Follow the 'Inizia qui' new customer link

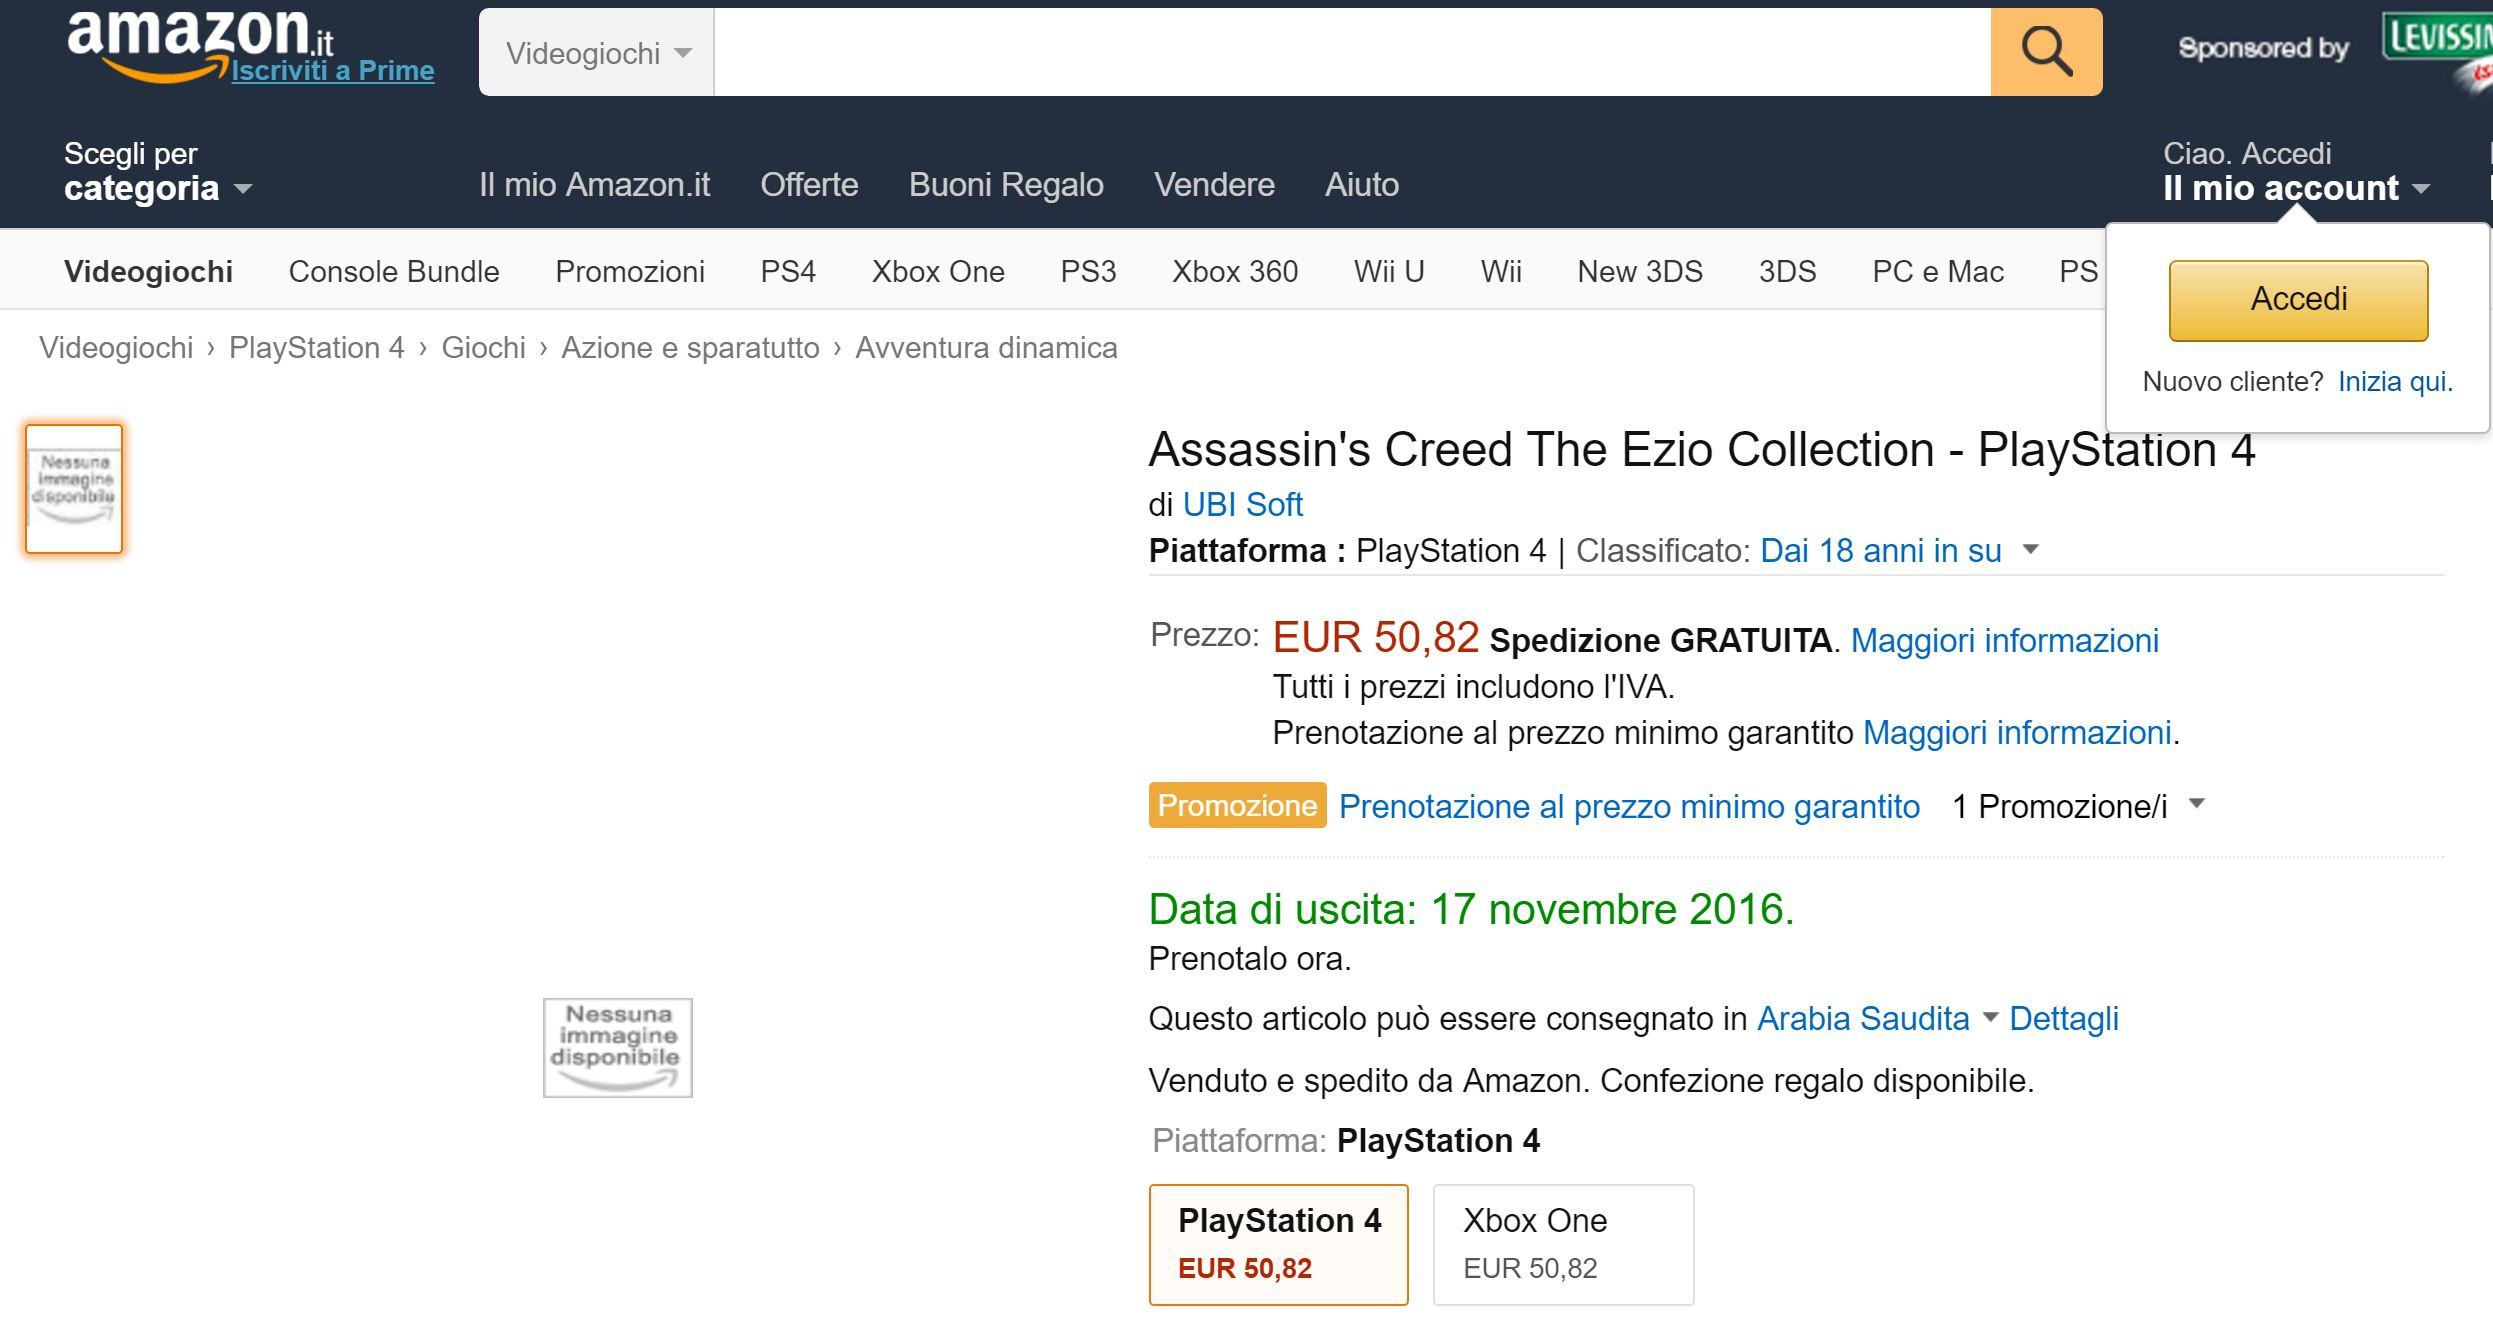pyautogui.click(x=2395, y=381)
